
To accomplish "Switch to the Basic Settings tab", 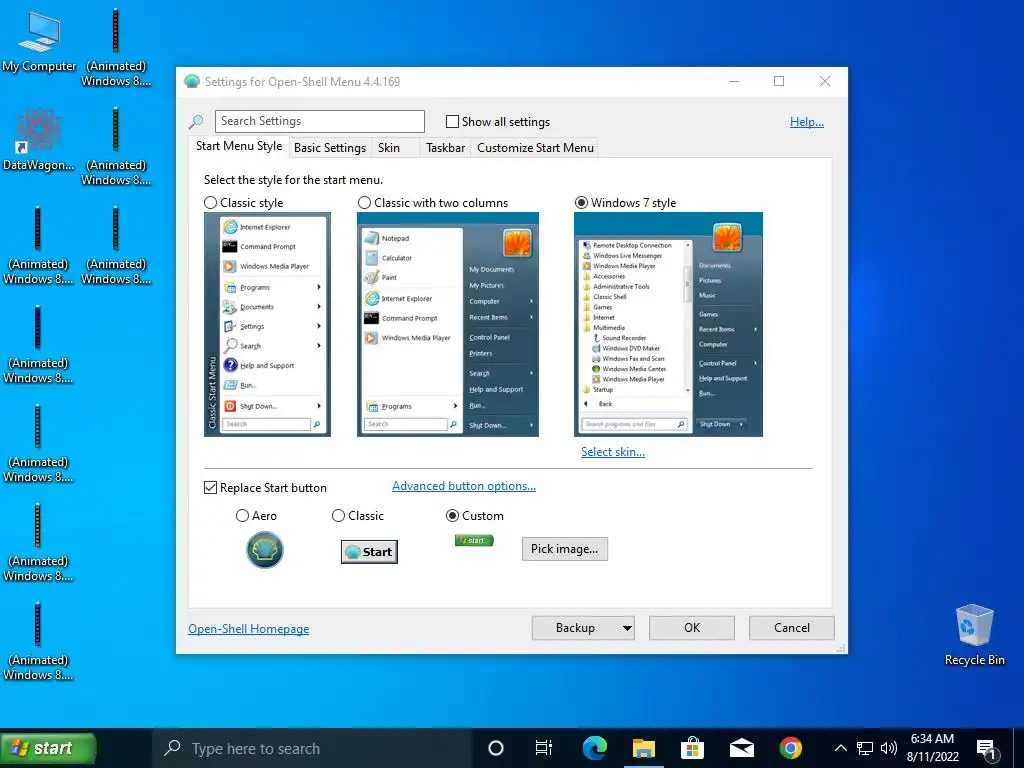I will pyautogui.click(x=330, y=148).
